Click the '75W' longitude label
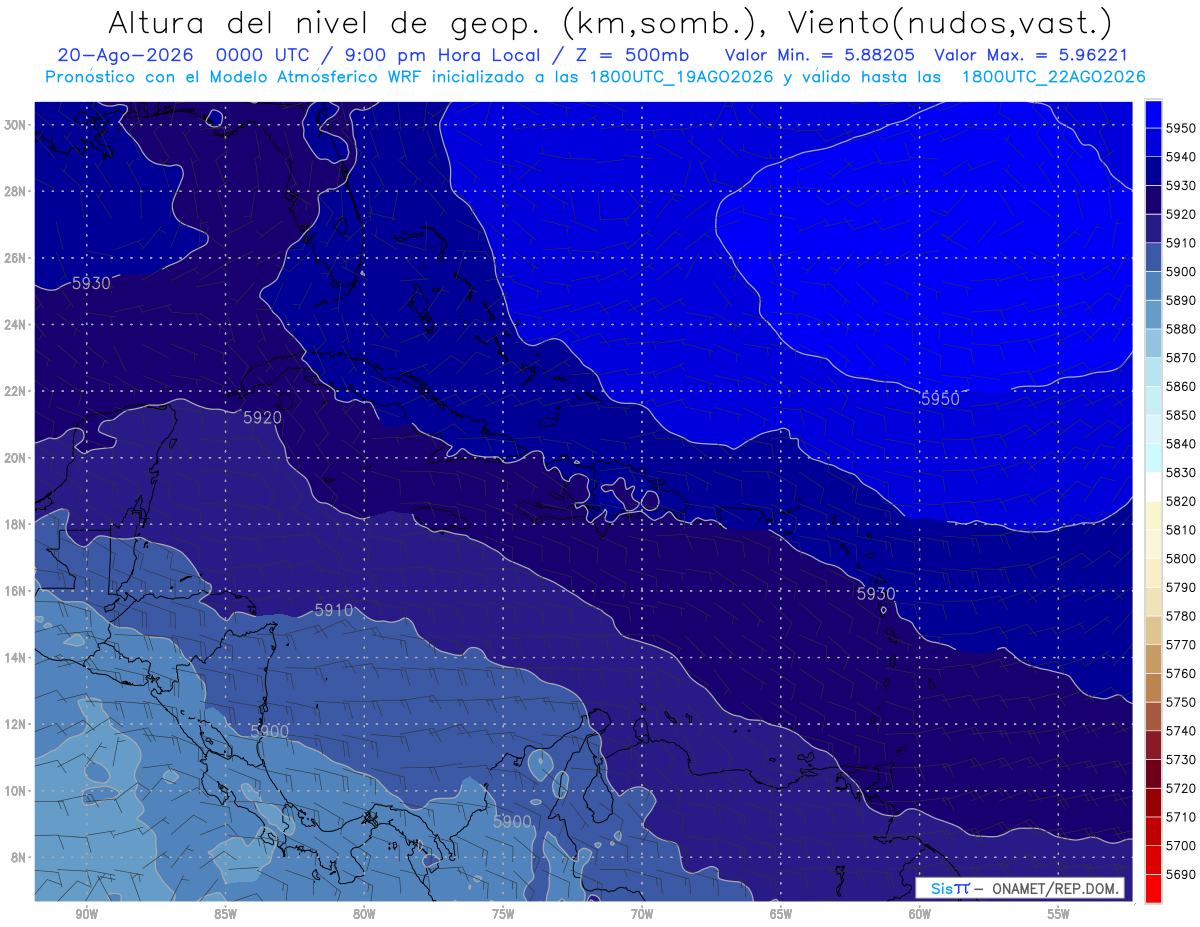Screen dimensions: 1200x927 (x=503, y=914)
